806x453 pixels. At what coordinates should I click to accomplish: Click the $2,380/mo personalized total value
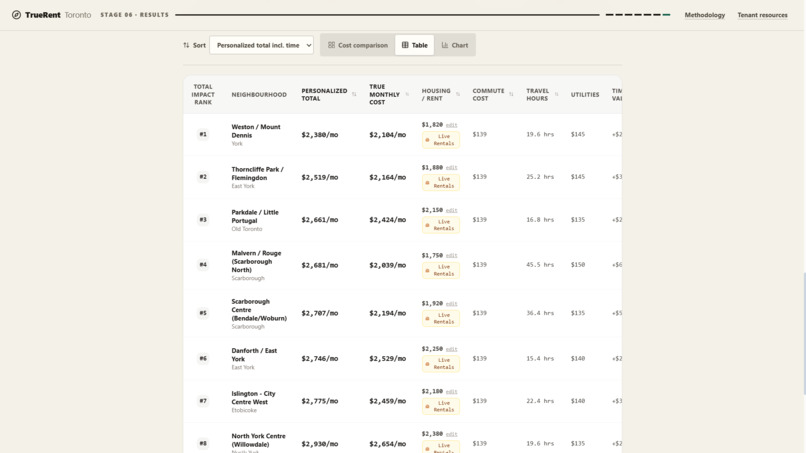(320, 135)
